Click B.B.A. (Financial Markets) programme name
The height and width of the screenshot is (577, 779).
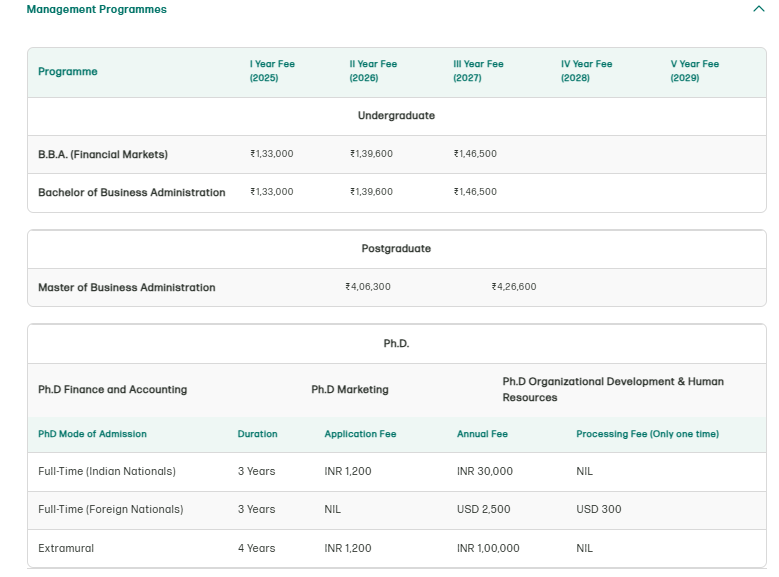click(x=102, y=154)
